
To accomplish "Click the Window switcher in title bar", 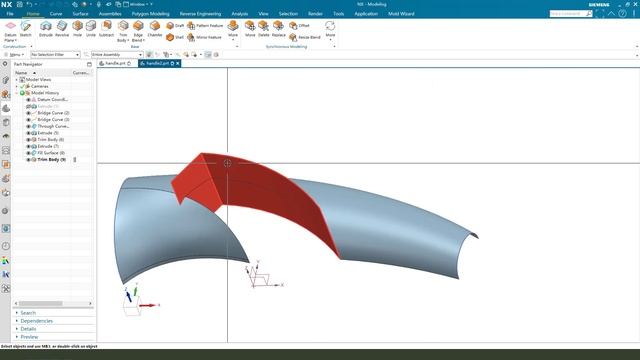I will 138,4.
